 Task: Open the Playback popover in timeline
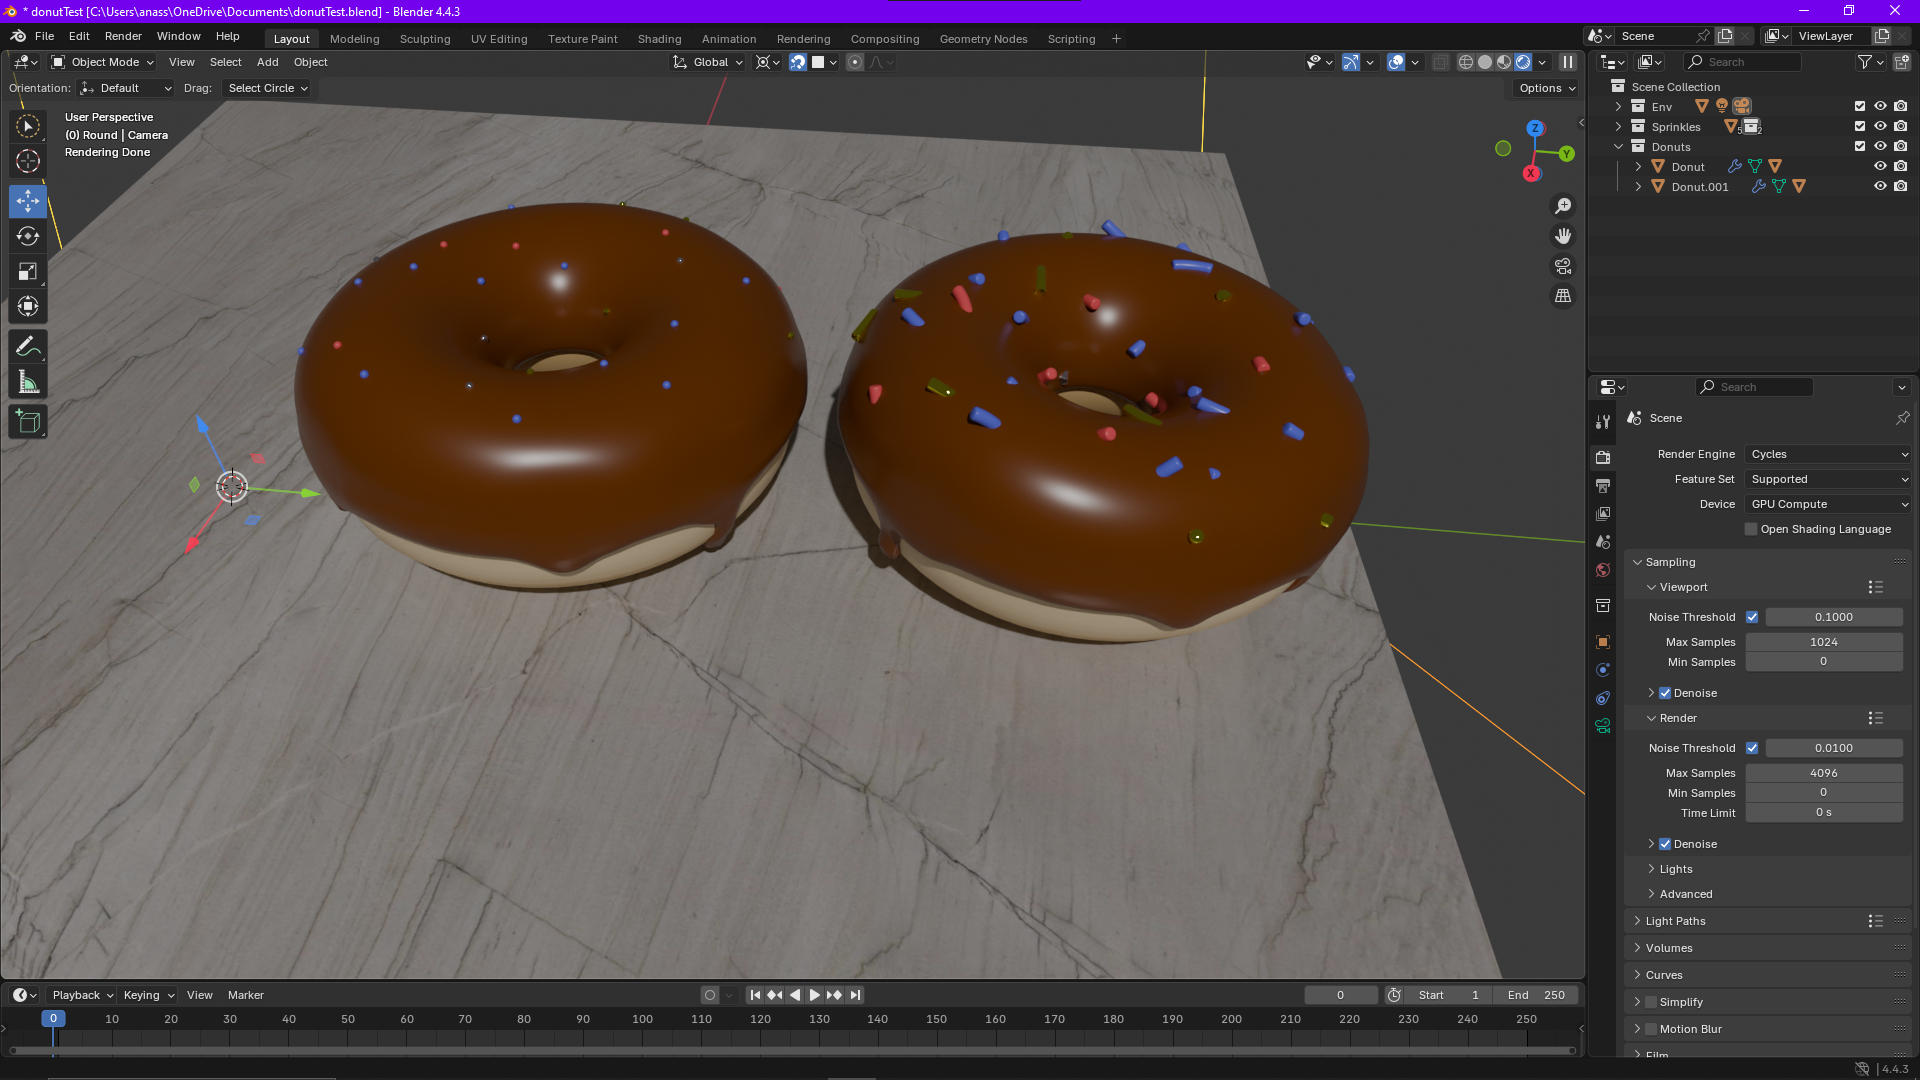[82, 995]
